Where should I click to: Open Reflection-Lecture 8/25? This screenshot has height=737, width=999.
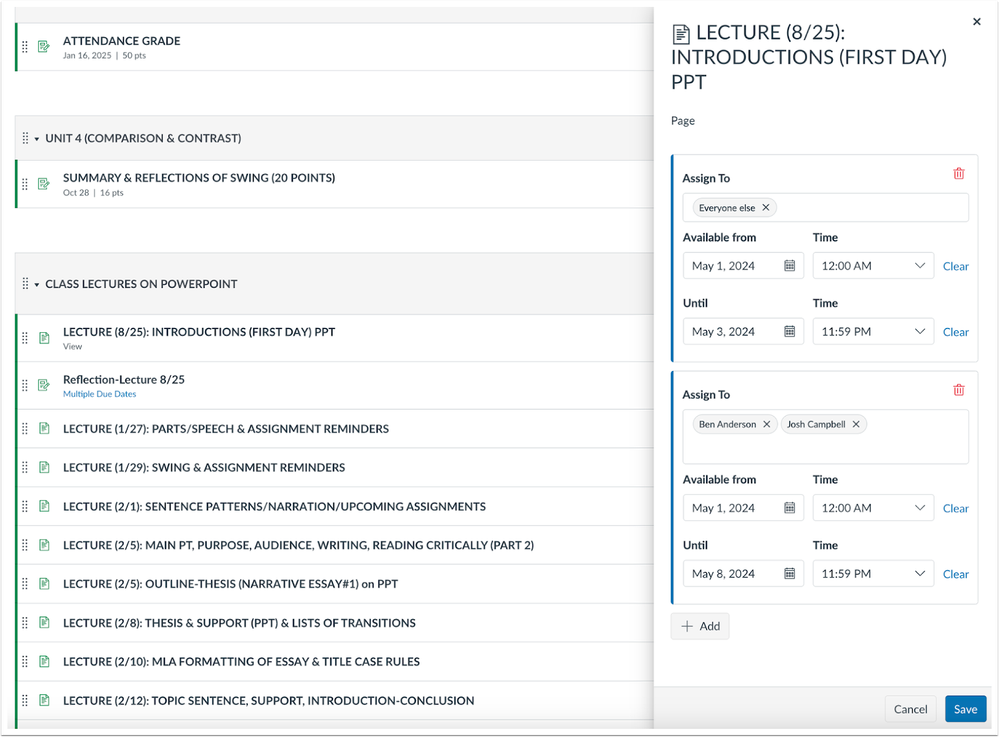124,380
